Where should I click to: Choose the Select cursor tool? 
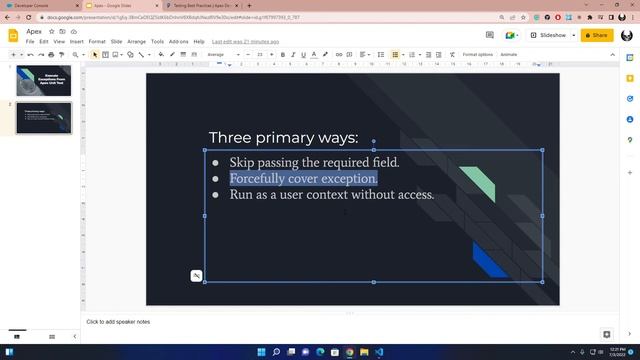pos(95,54)
